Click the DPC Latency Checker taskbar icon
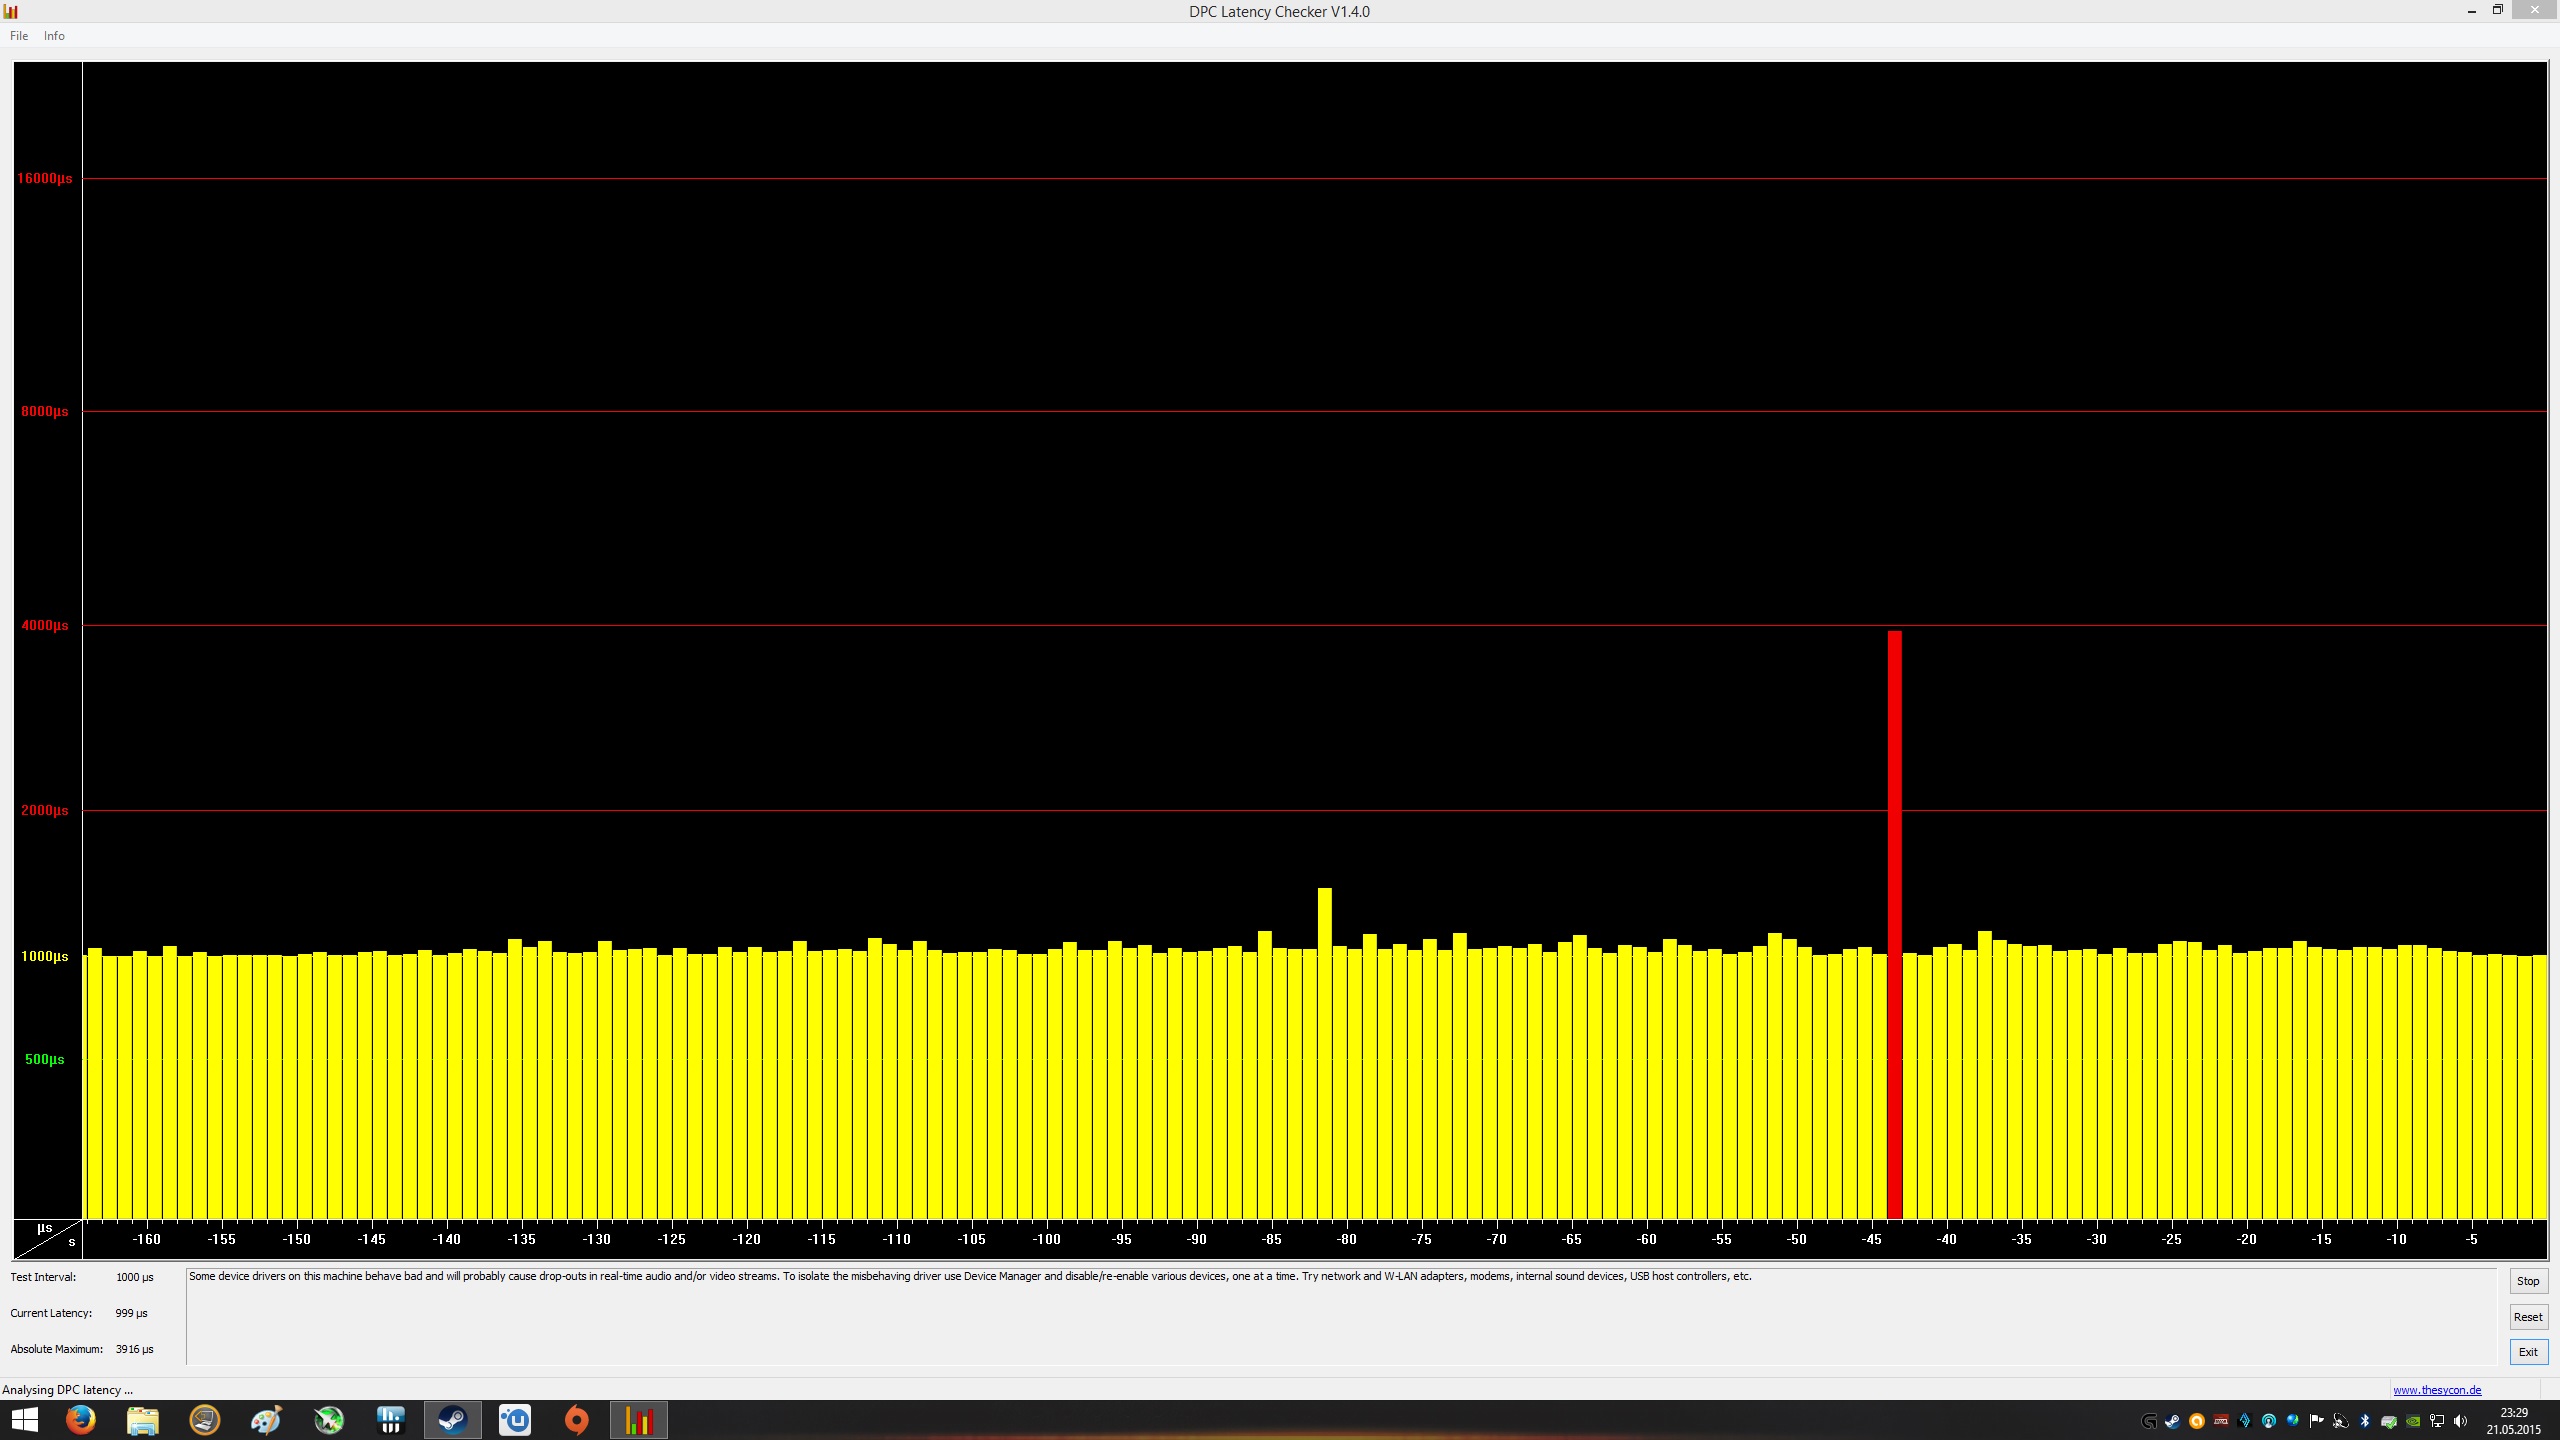 pyautogui.click(x=639, y=1420)
